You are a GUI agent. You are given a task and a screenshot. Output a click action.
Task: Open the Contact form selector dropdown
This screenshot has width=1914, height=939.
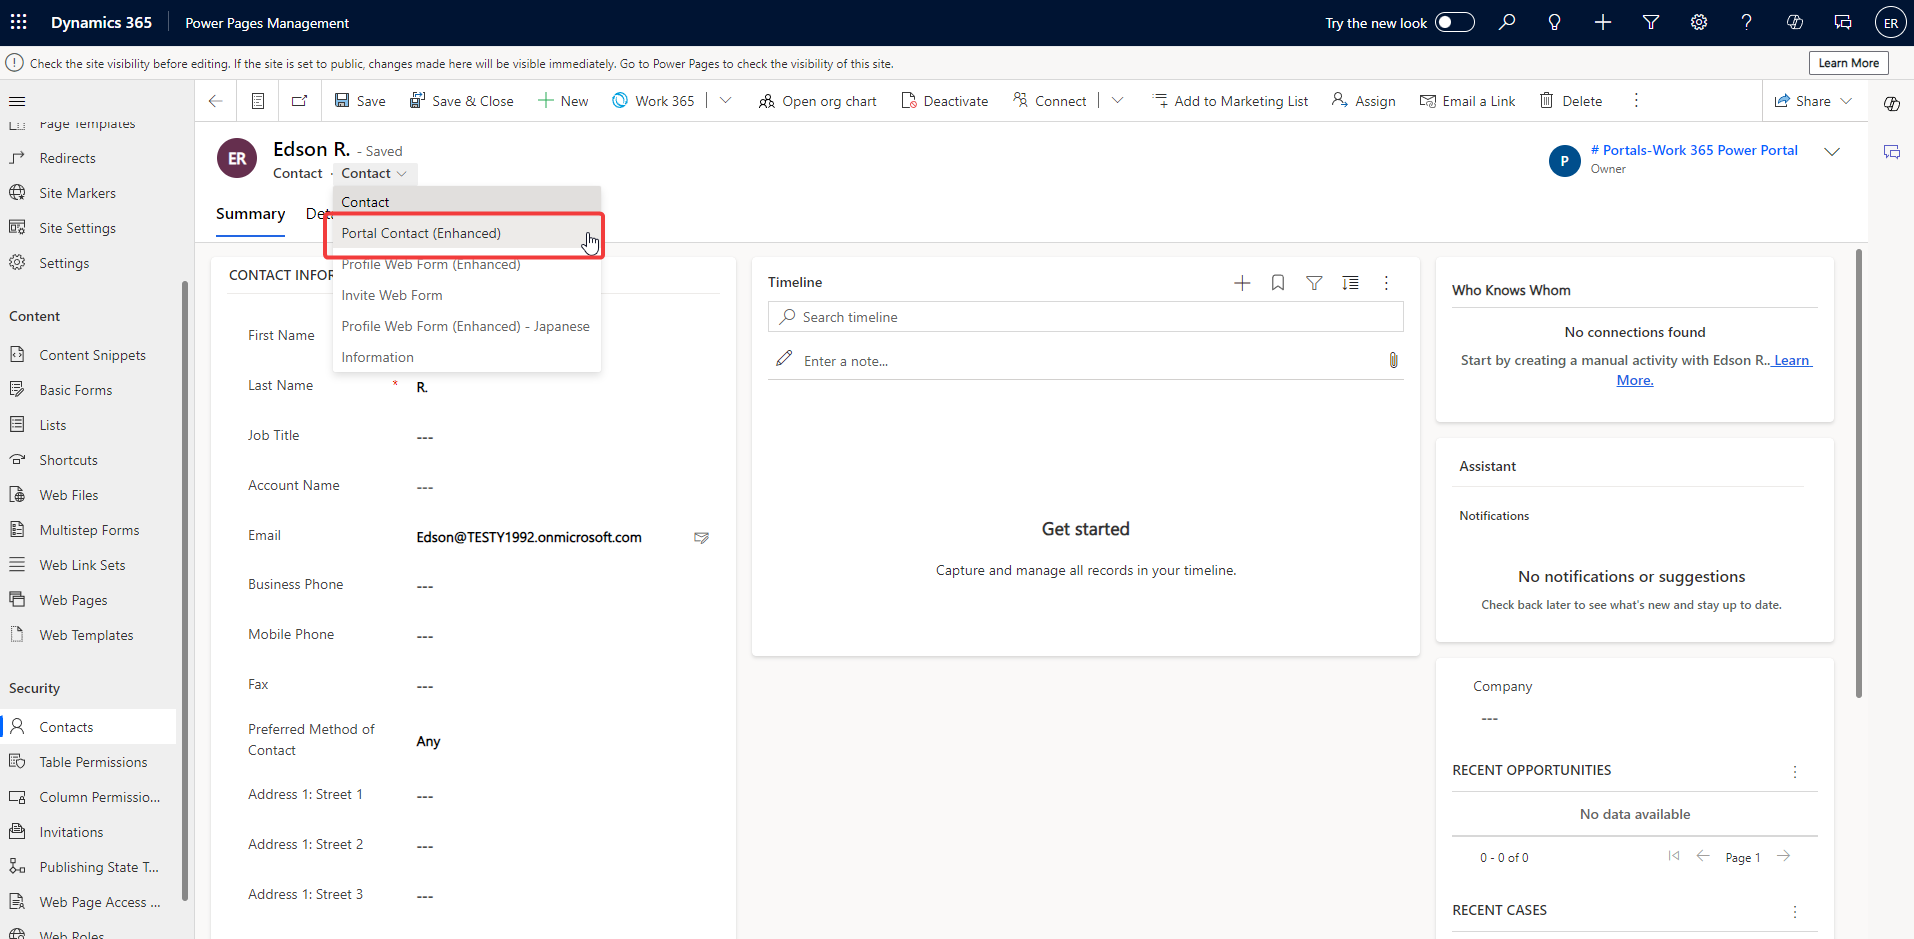pos(374,173)
